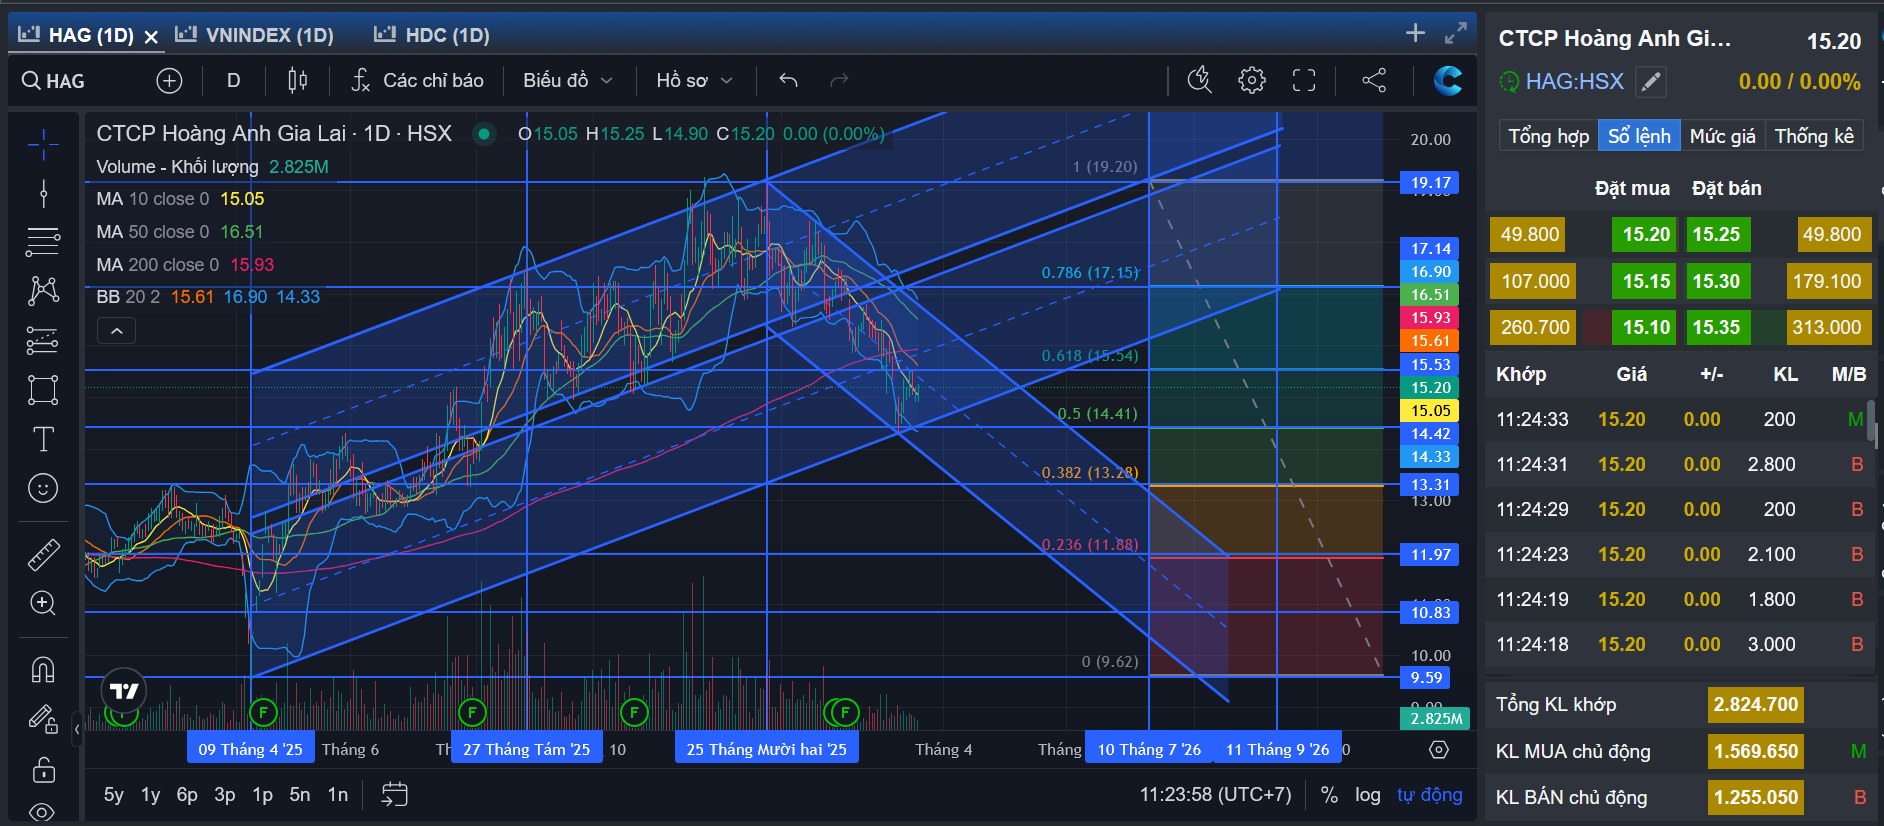Add a symbol to compare
1884x826 pixels.
[x=169, y=81]
